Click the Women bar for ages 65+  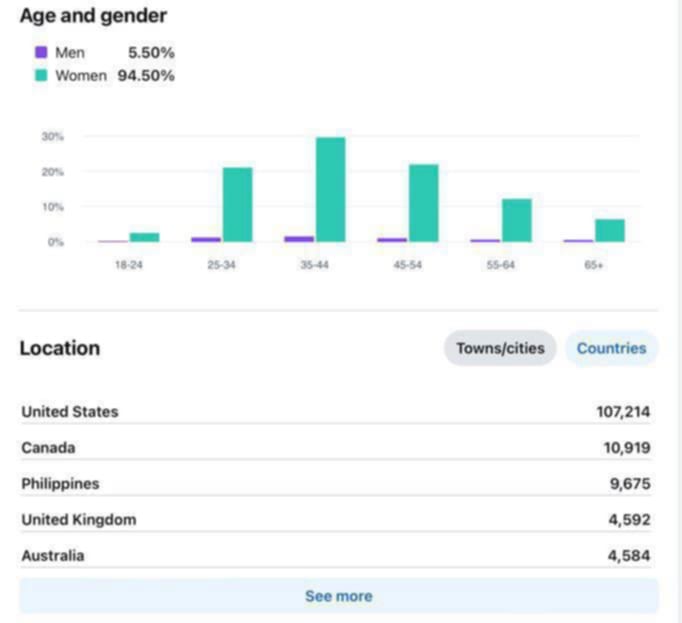tap(609, 230)
